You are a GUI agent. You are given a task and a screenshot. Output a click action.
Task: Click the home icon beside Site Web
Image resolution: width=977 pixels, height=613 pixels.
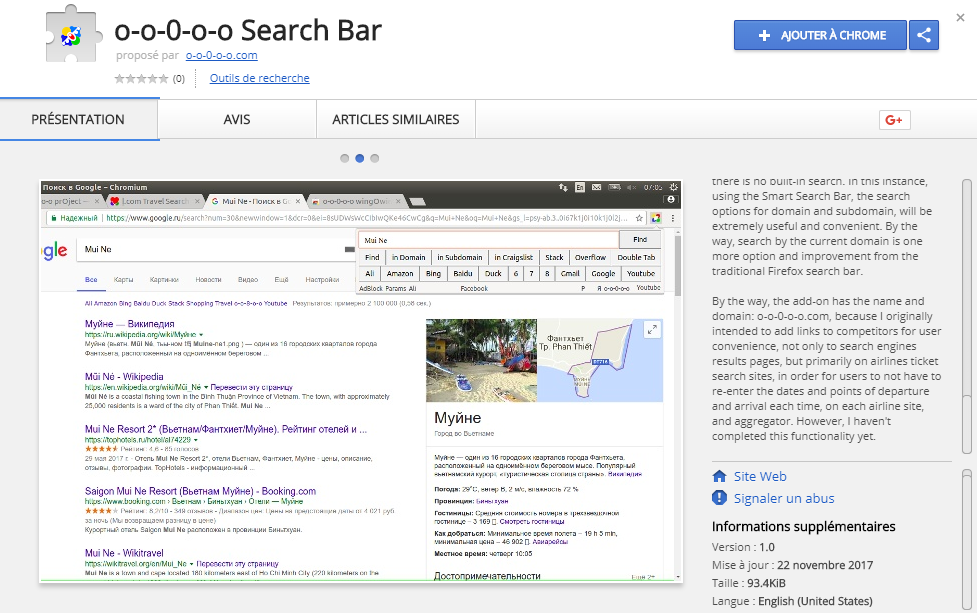click(x=719, y=477)
